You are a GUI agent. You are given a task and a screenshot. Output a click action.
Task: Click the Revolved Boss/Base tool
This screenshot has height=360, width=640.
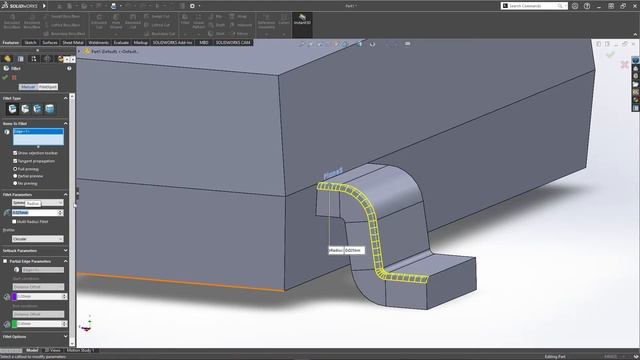coord(32,21)
